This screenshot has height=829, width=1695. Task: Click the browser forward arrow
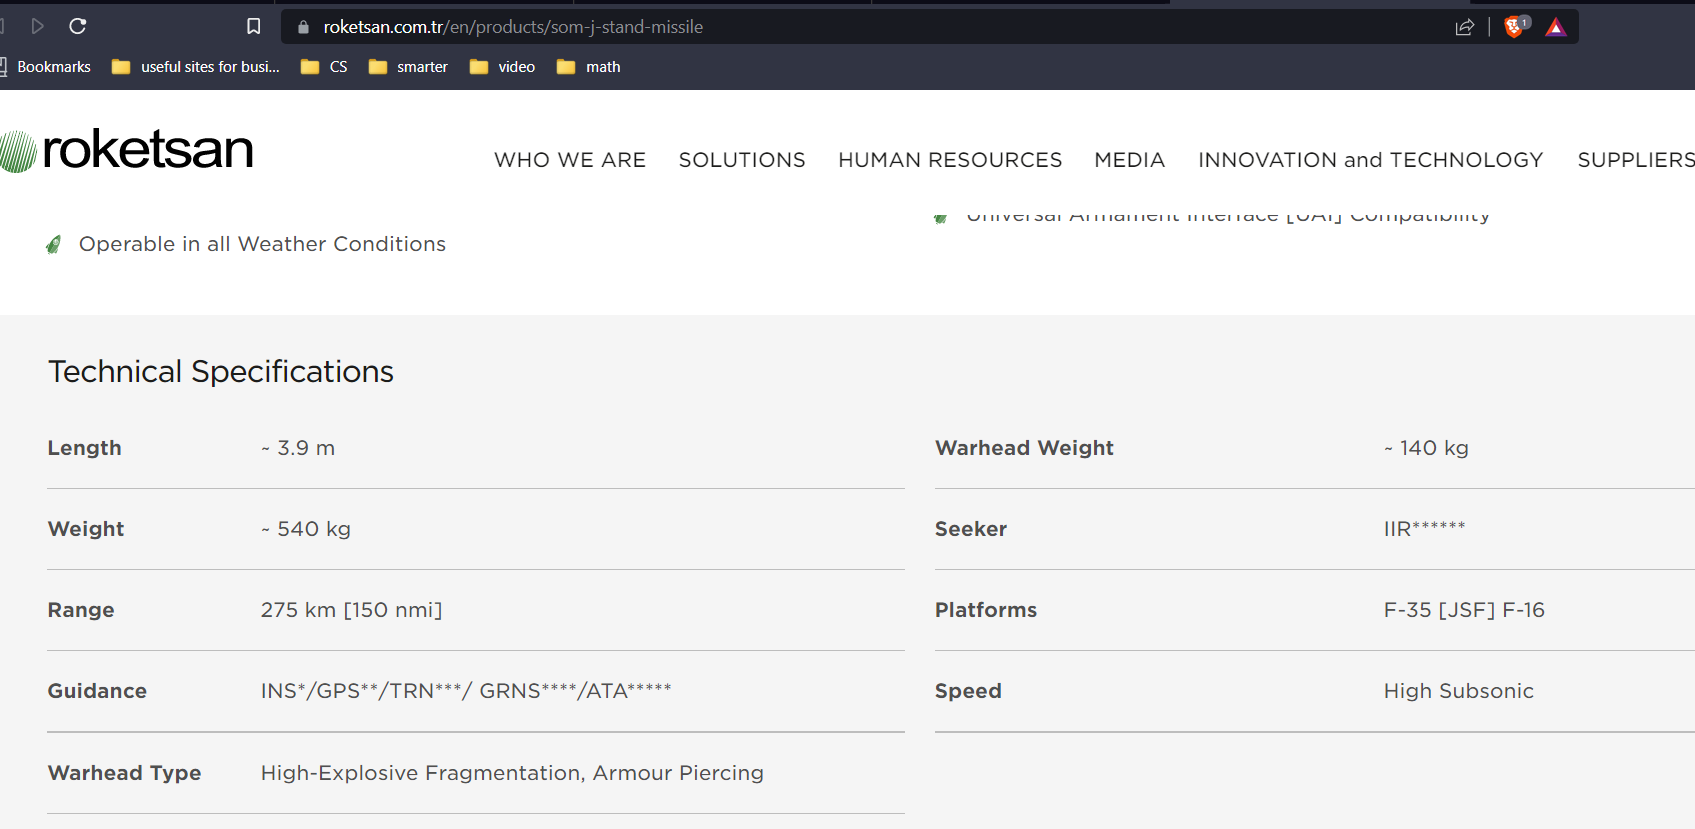38,26
